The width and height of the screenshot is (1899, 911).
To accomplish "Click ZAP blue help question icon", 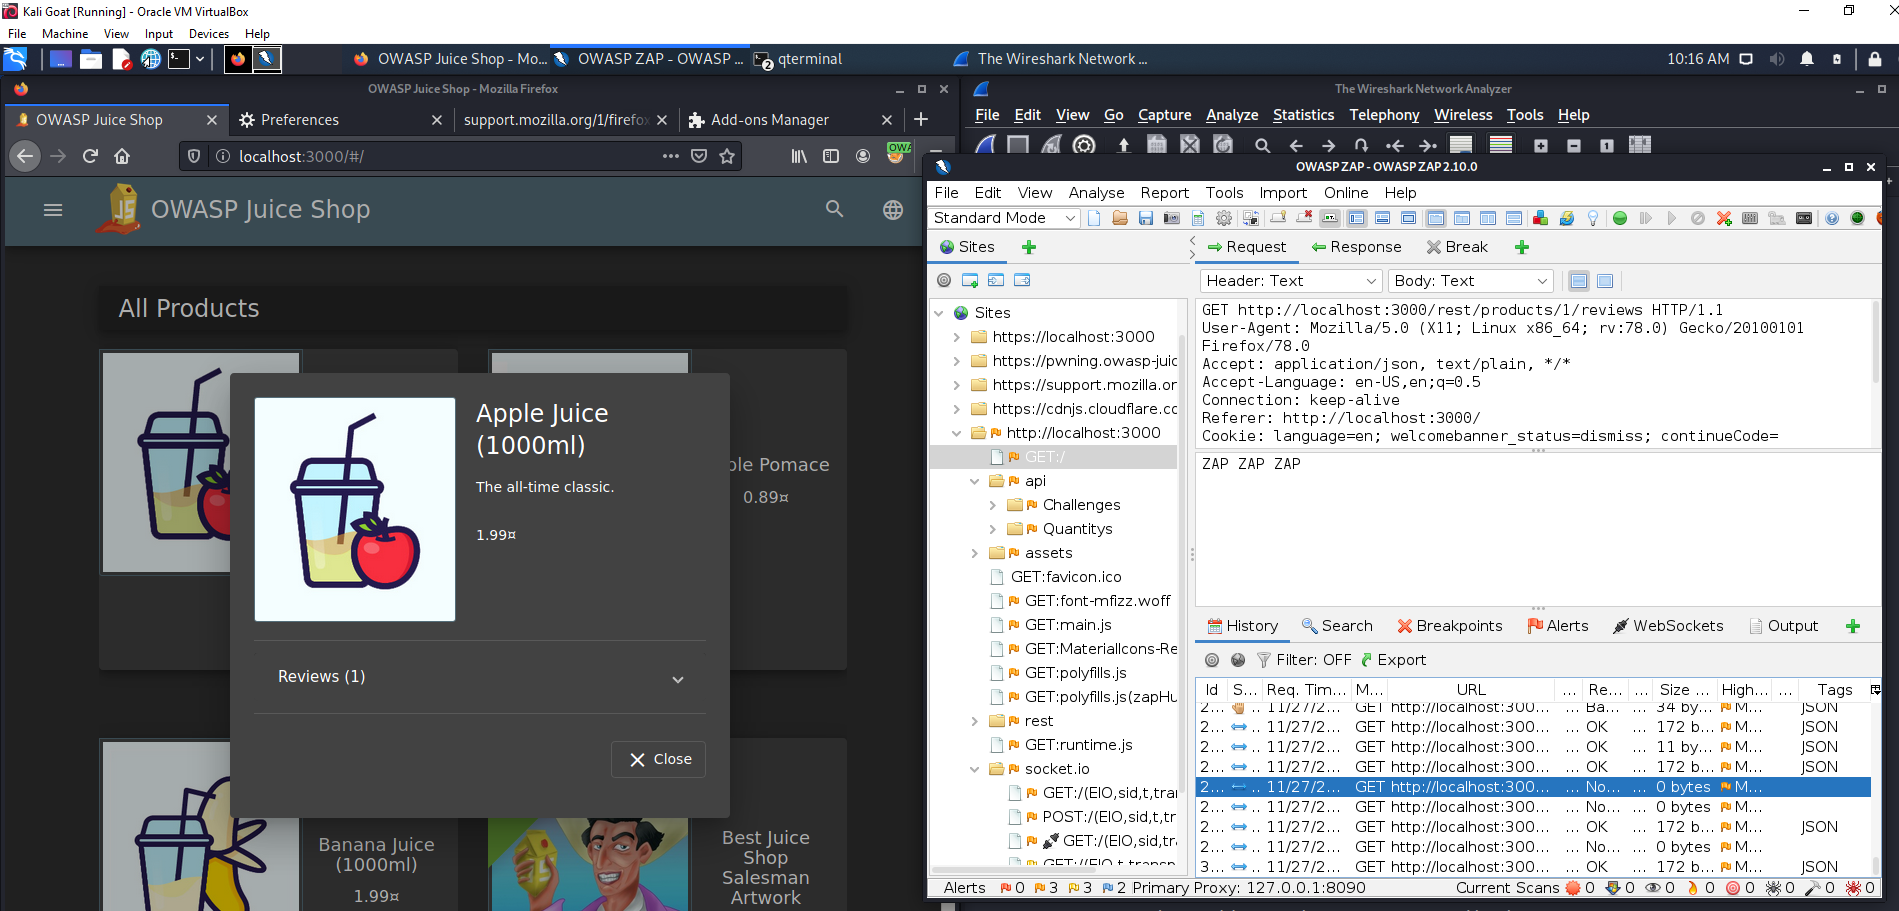I will [x=1832, y=218].
